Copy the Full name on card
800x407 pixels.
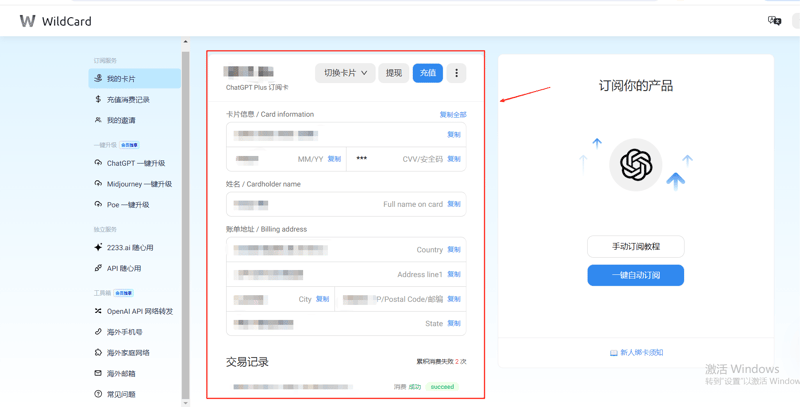point(454,204)
